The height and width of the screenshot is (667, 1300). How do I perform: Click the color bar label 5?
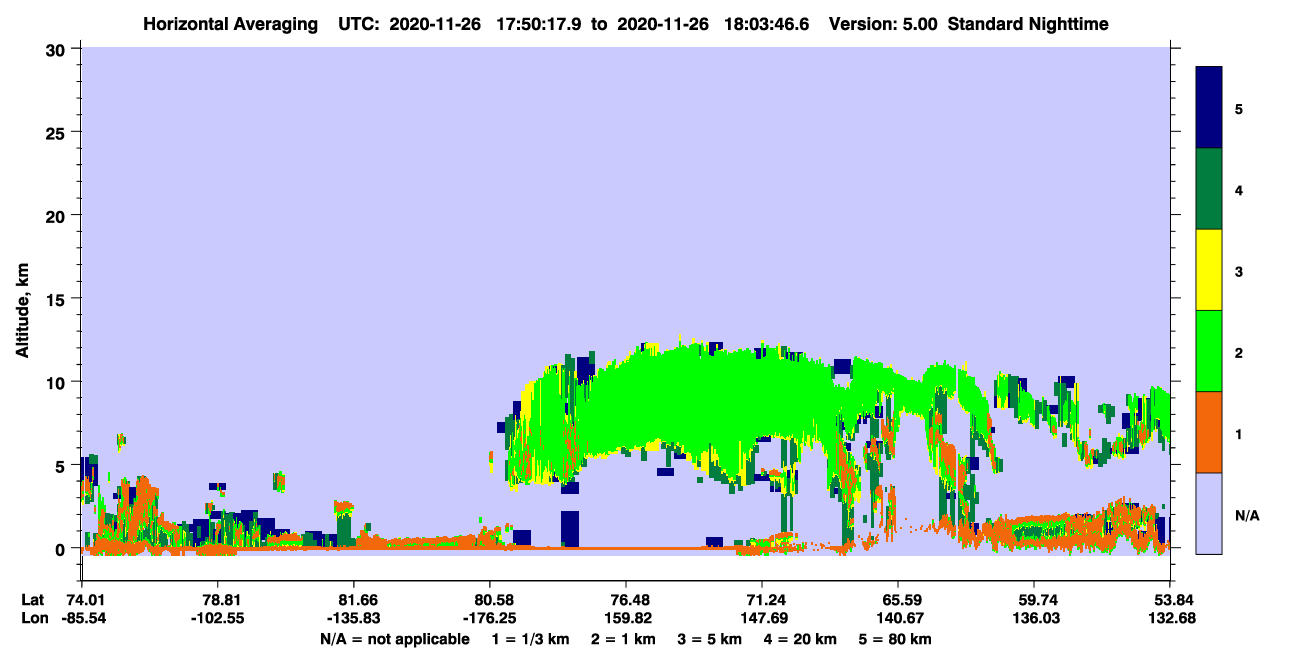click(1239, 108)
